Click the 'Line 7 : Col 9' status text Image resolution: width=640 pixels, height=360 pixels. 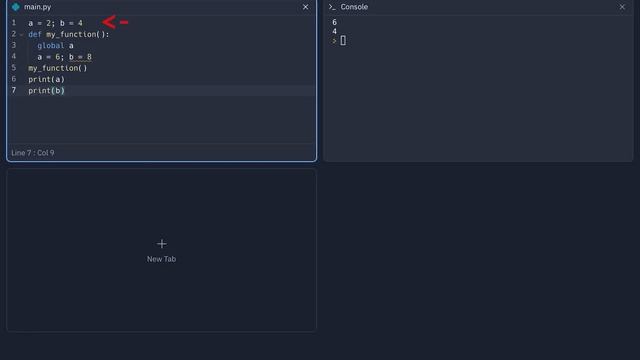pos(33,153)
